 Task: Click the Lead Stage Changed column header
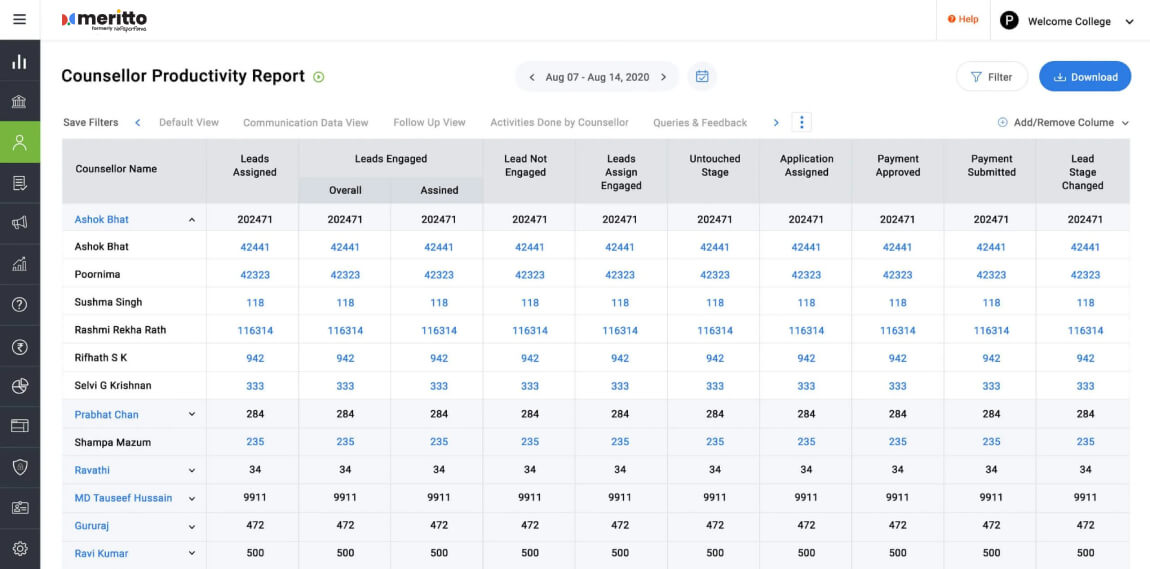click(1083, 172)
